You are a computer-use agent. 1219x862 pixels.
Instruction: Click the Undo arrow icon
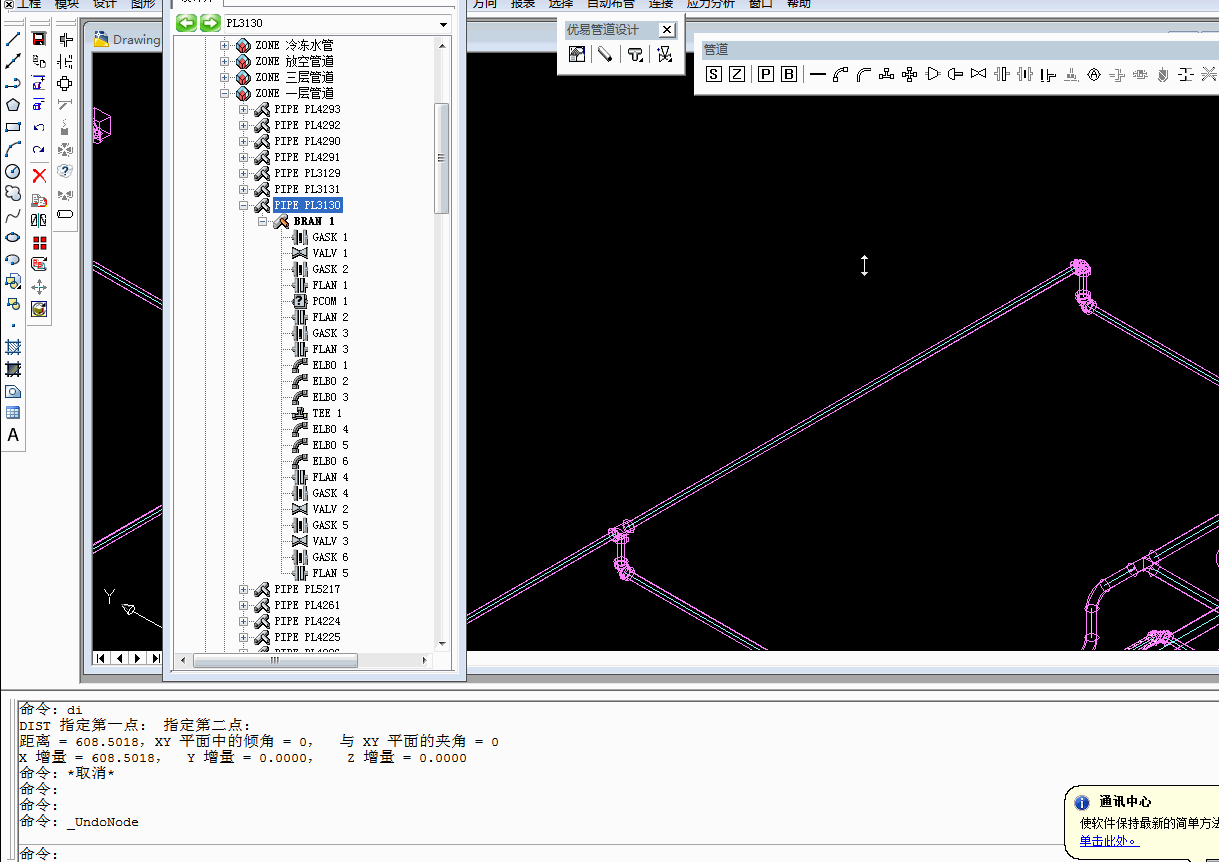(x=39, y=127)
